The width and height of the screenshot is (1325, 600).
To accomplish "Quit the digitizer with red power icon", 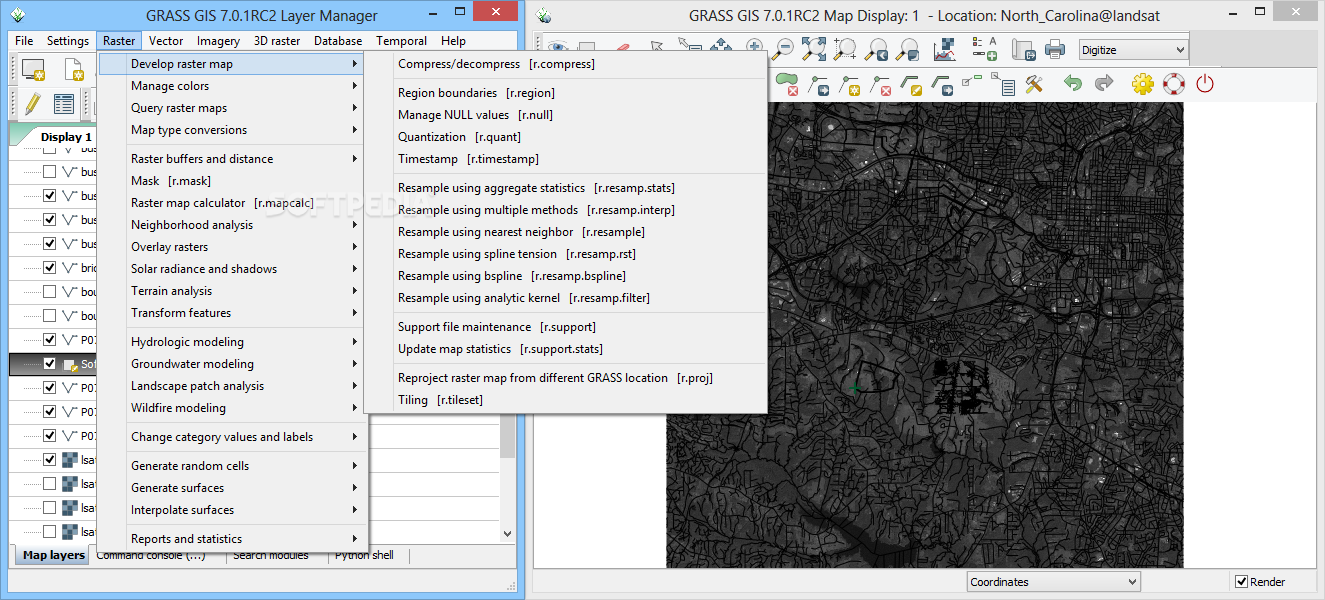I will 1205,84.
